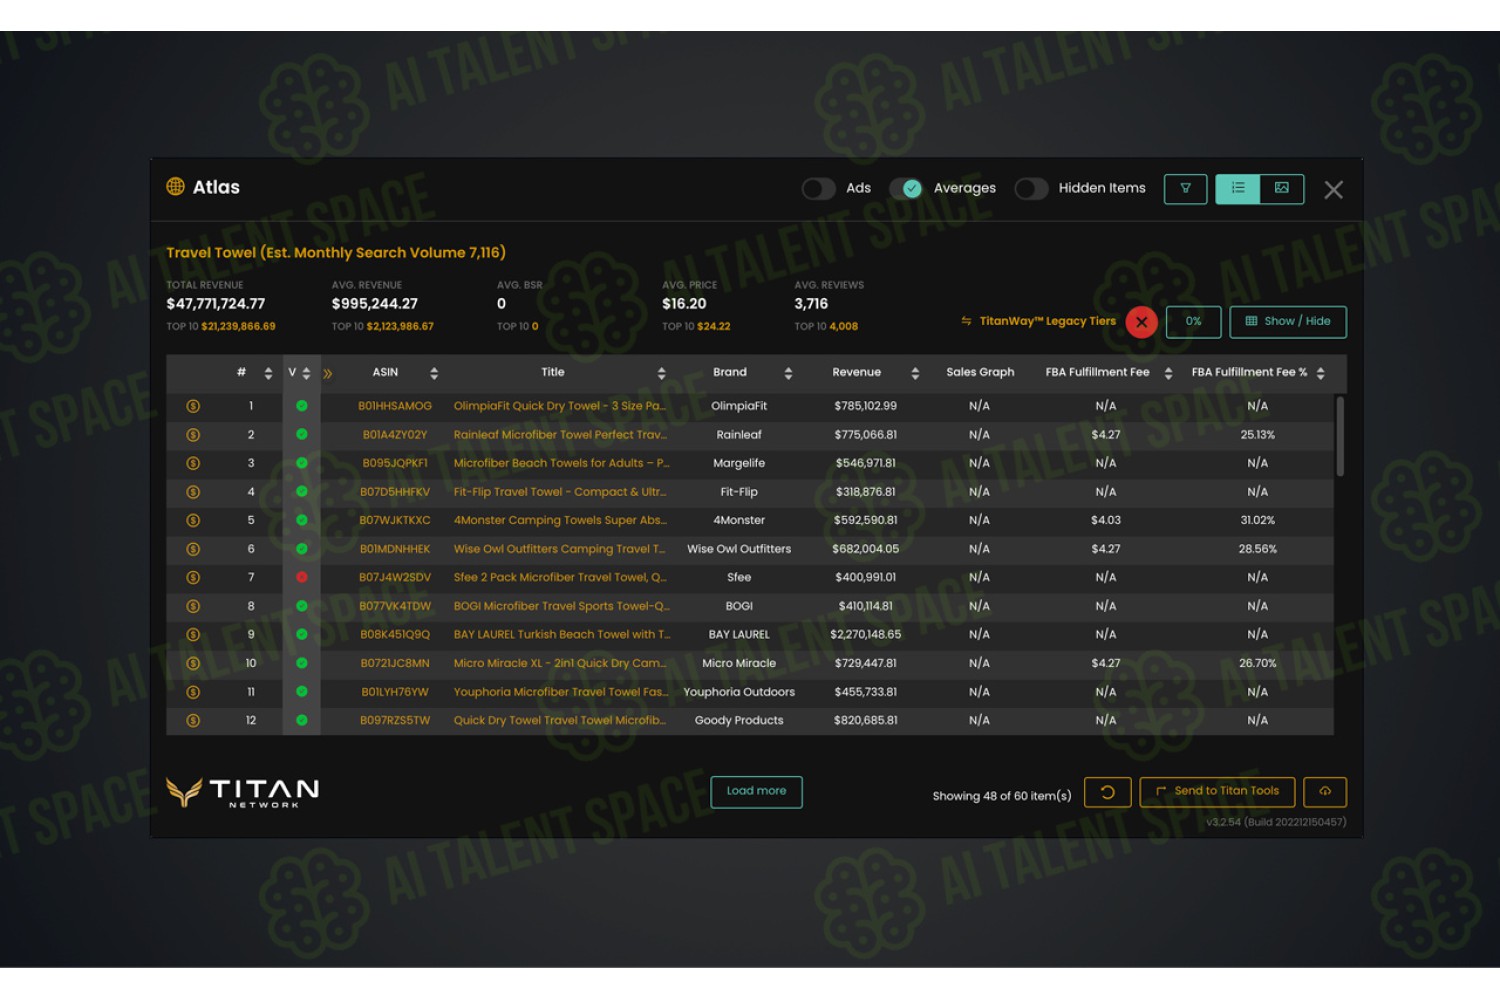The image size is (1500, 1000).
Task: Sort by Brand column arrows
Action: (x=788, y=373)
